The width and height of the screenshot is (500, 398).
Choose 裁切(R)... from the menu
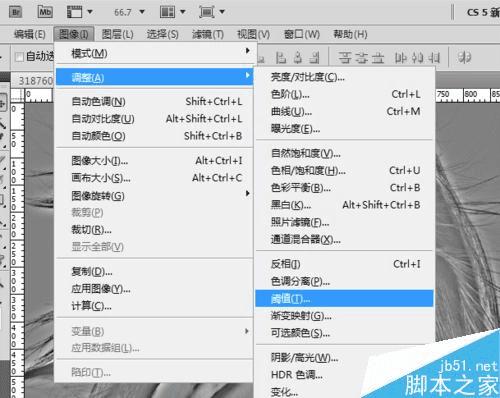(x=154, y=229)
